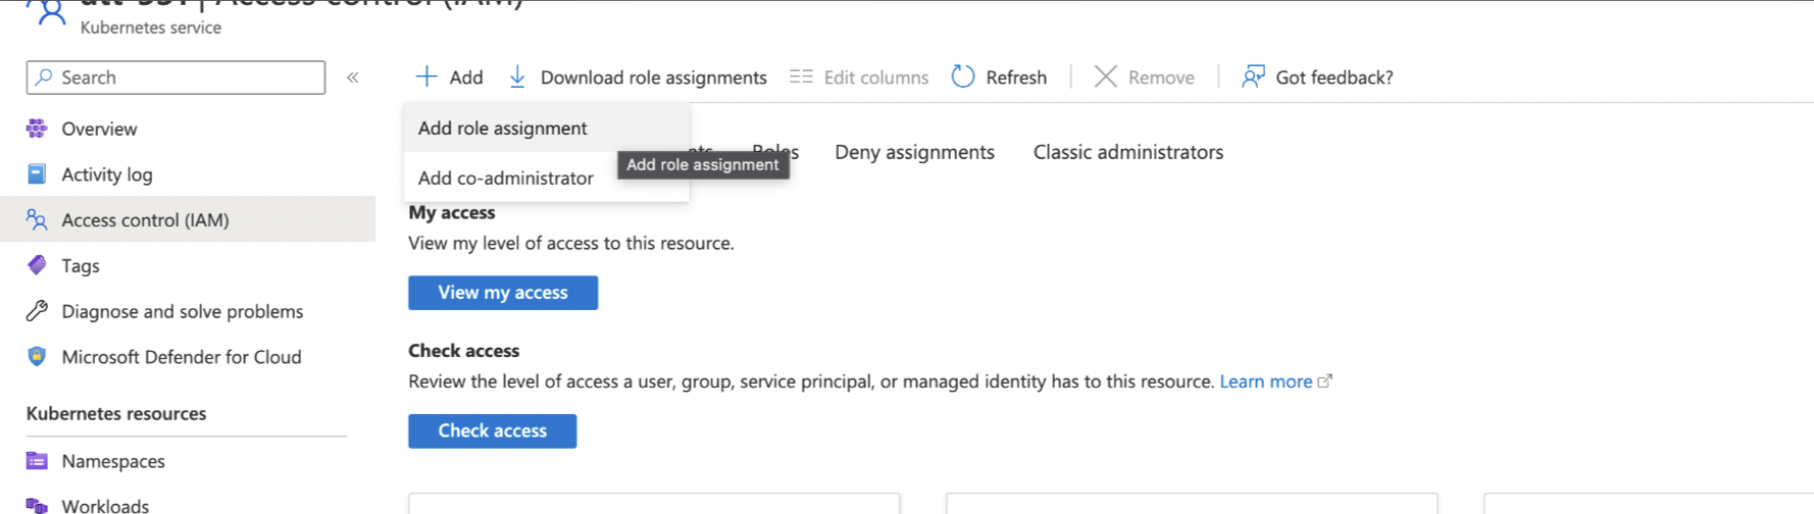The height and width of the screenshot is (514, 1814).
Task: Click the plus Add icon
Action: click(427, 77)
